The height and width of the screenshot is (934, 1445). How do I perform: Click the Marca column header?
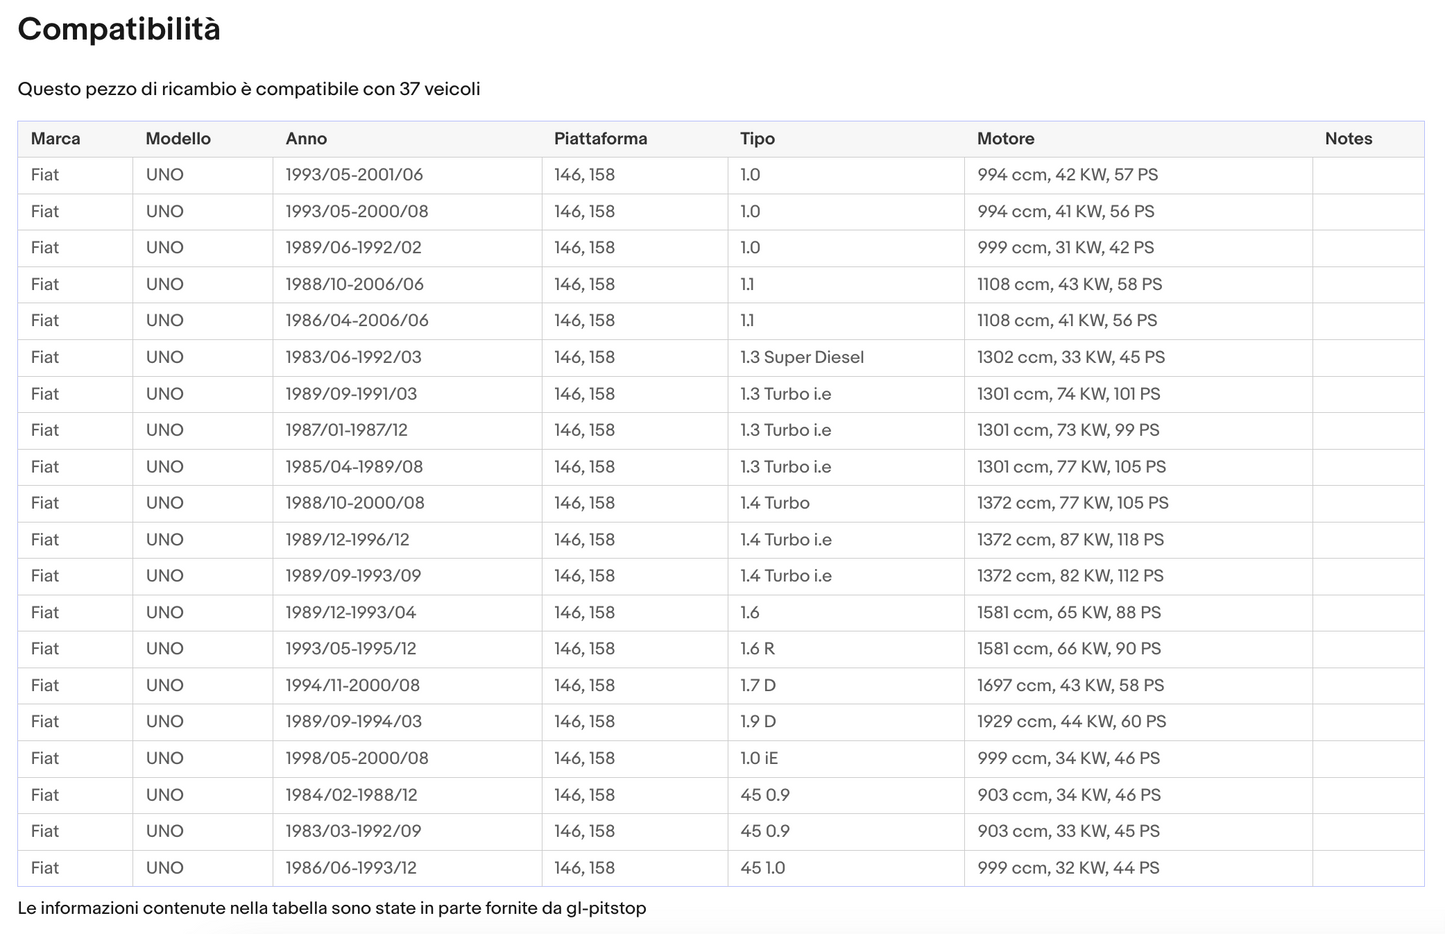click(x=55, y=139)
